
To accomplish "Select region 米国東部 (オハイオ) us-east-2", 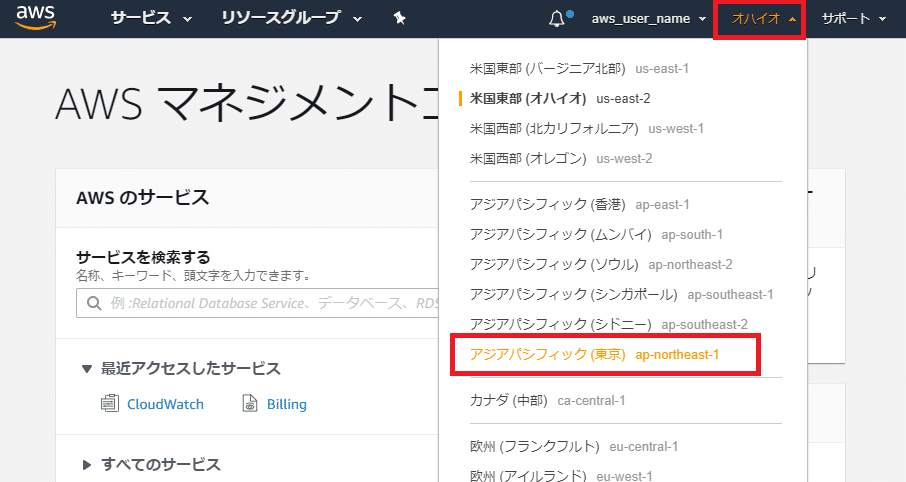I will (x=560, y=98).
